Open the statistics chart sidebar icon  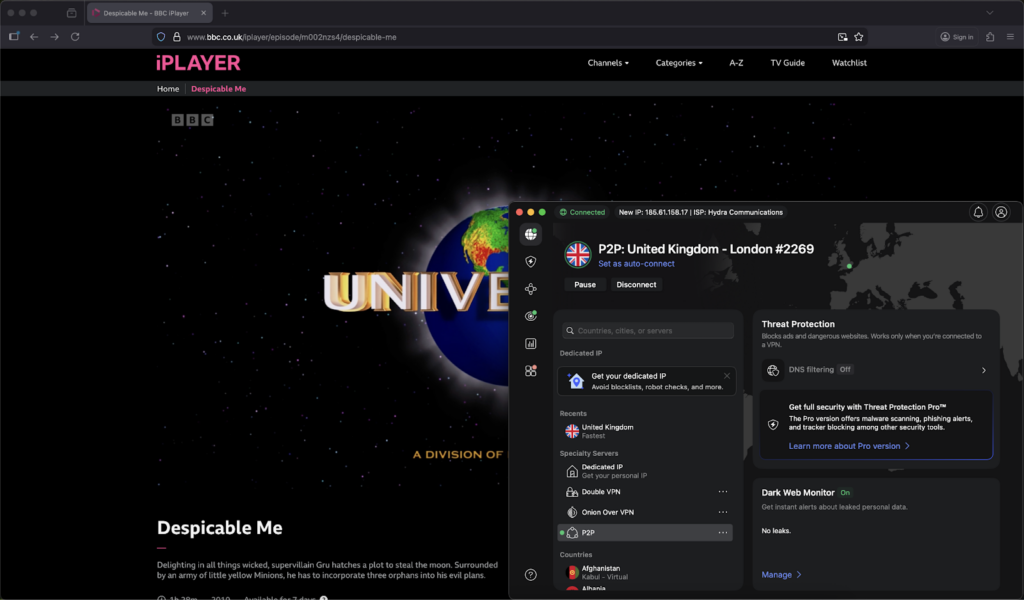coord(530,343)
